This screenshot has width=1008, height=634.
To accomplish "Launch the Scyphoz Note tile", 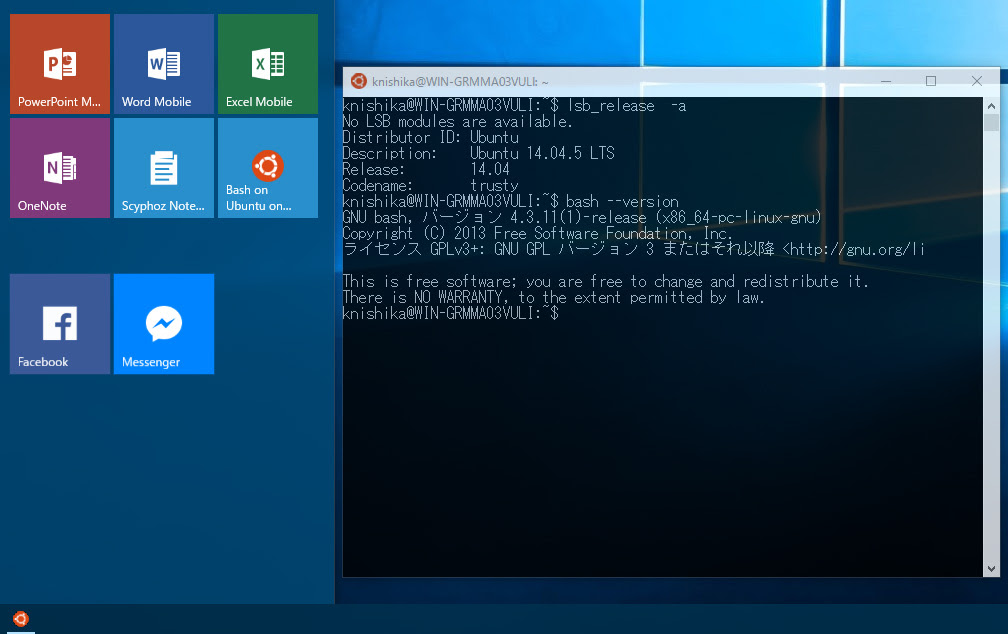I will tap(164, 168).
